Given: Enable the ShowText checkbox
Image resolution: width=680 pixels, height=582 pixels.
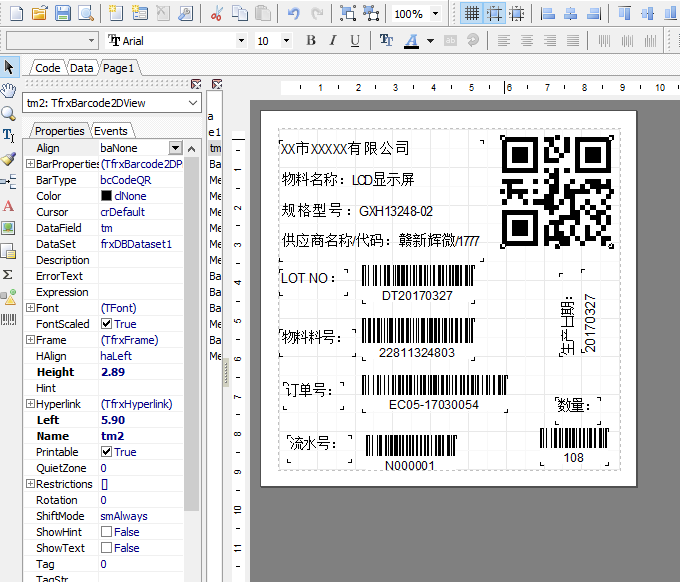Looking at the screenshot, I should (107, 548).
